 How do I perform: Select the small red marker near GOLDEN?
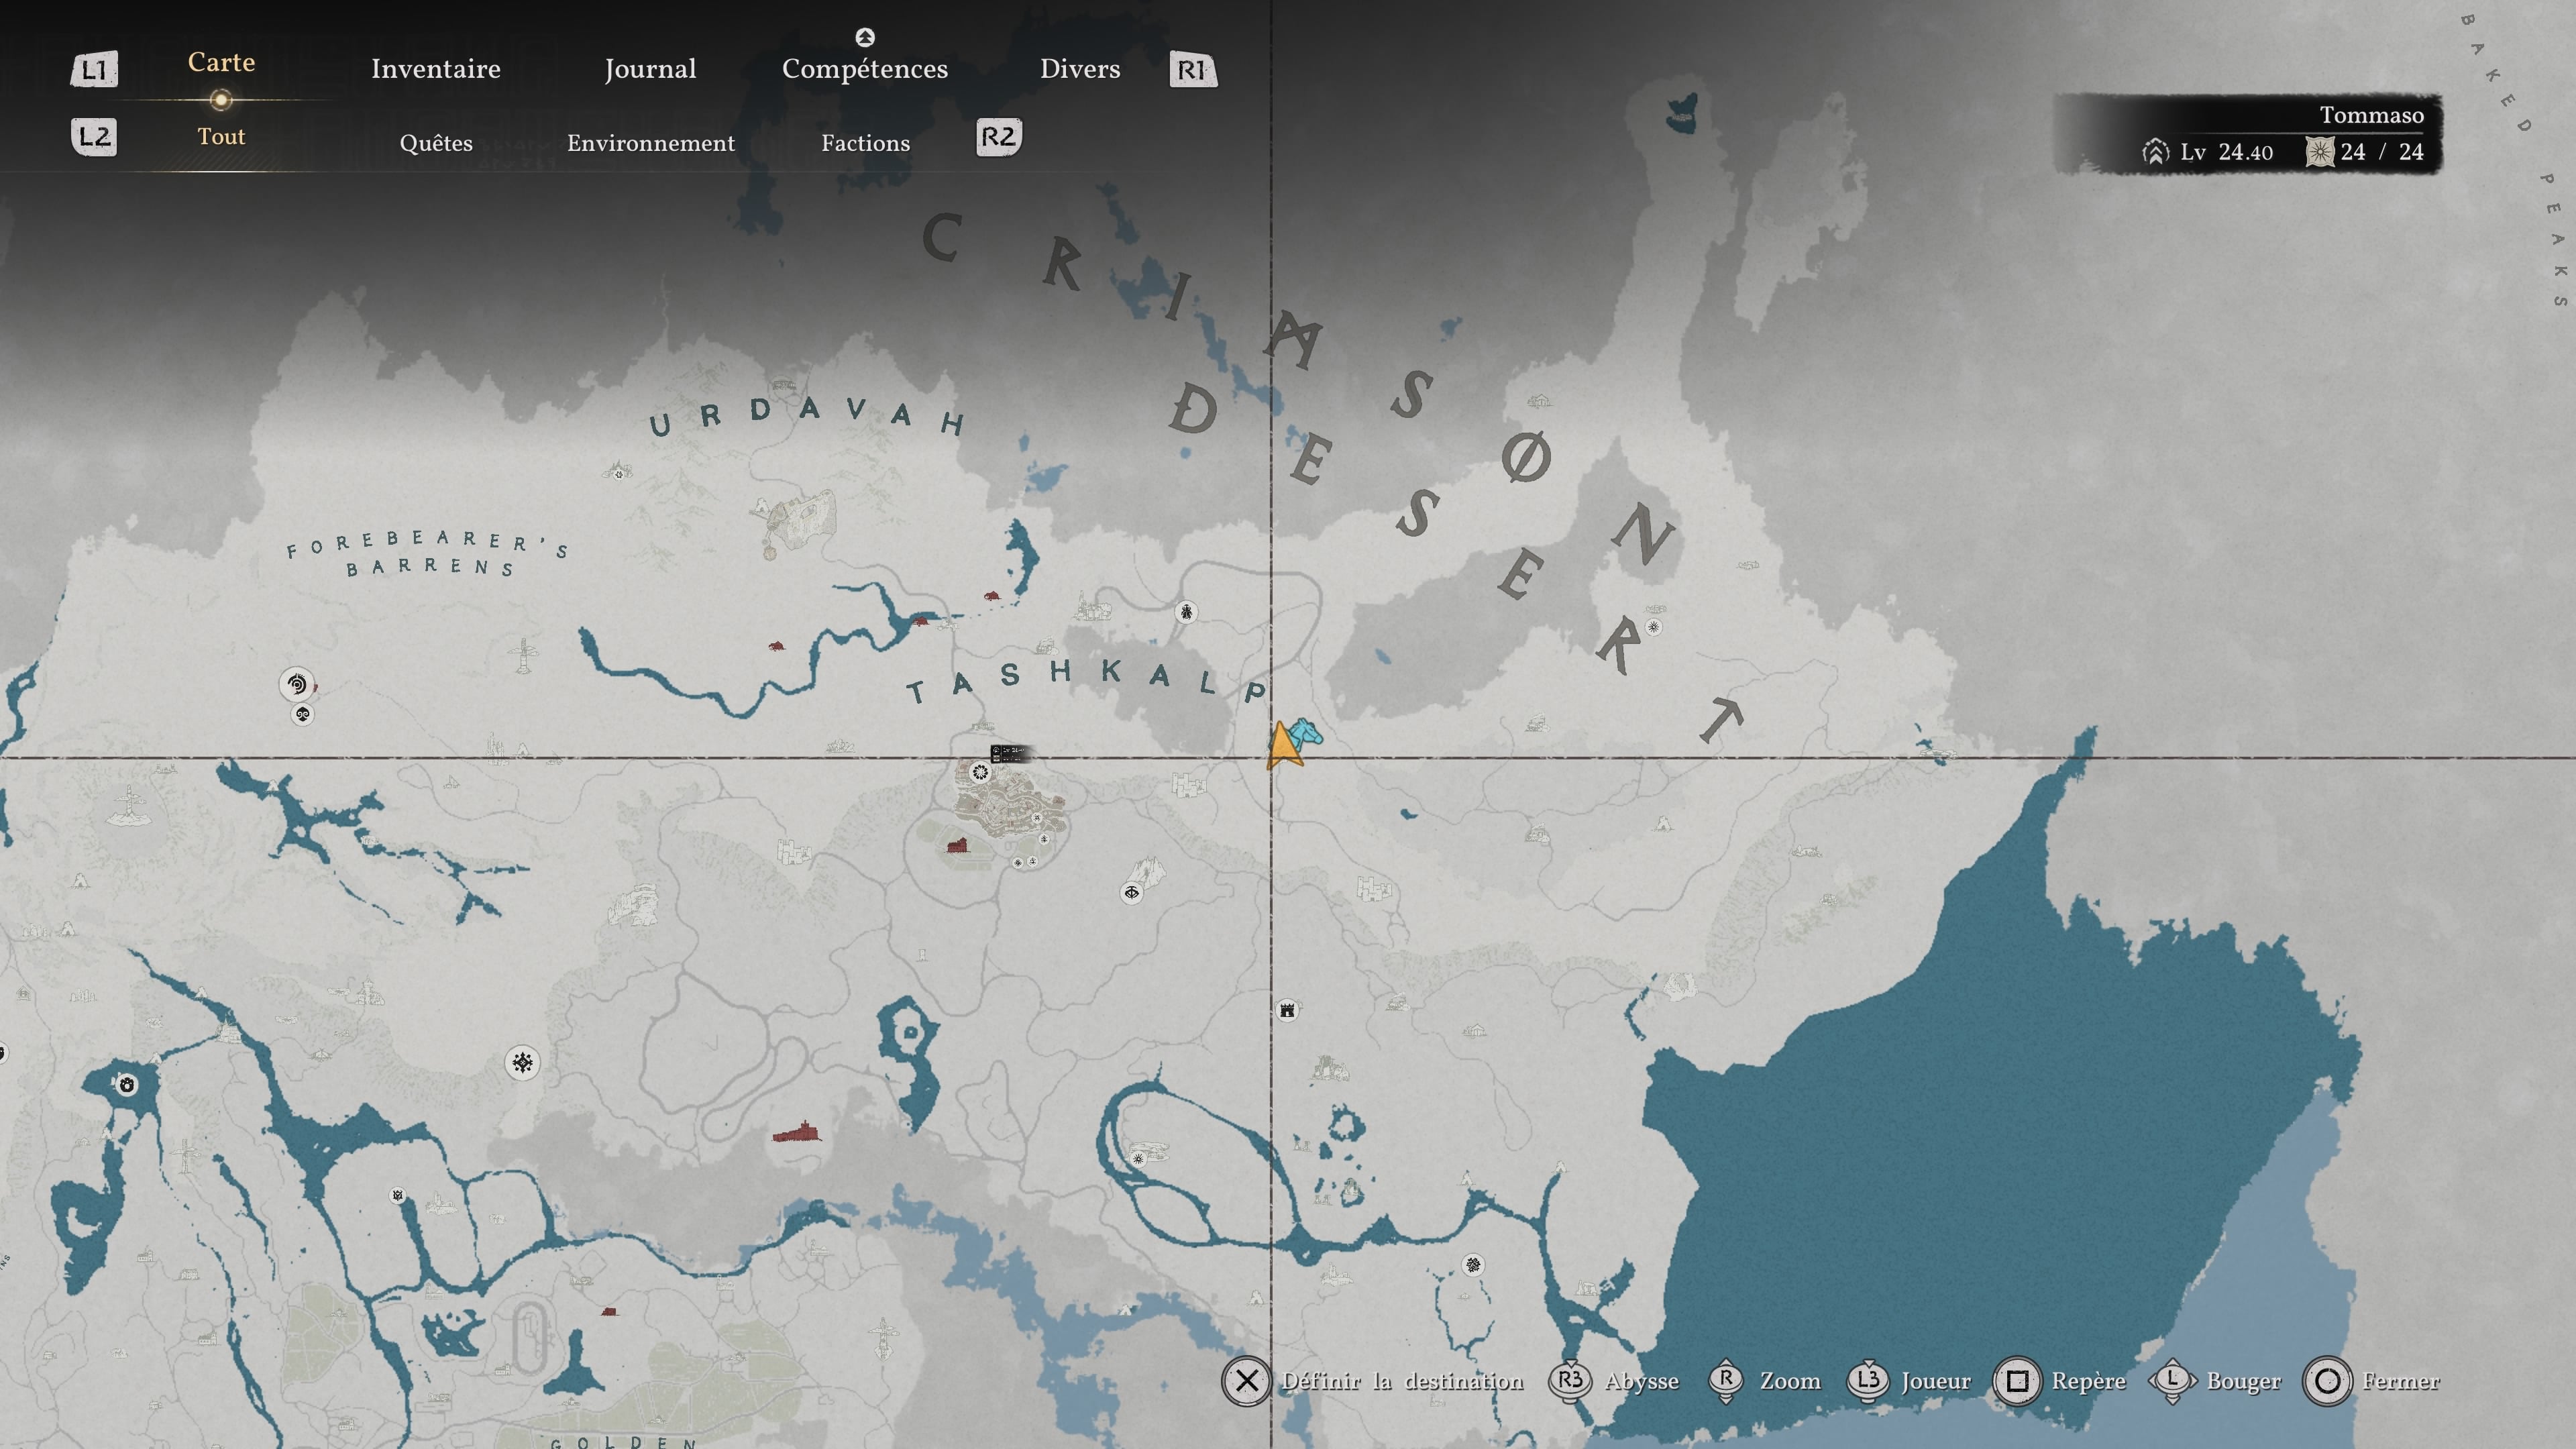point(609,1311)
